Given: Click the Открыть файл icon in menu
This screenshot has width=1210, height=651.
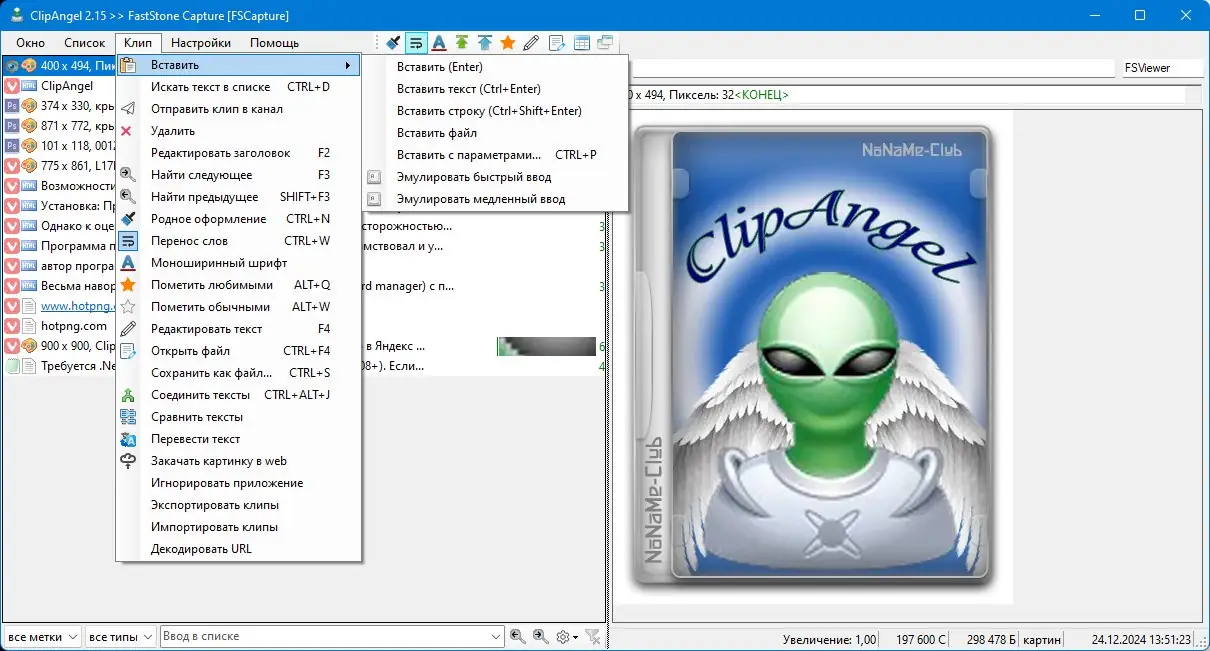Looking at the screenshot, I should click(128, 351).
